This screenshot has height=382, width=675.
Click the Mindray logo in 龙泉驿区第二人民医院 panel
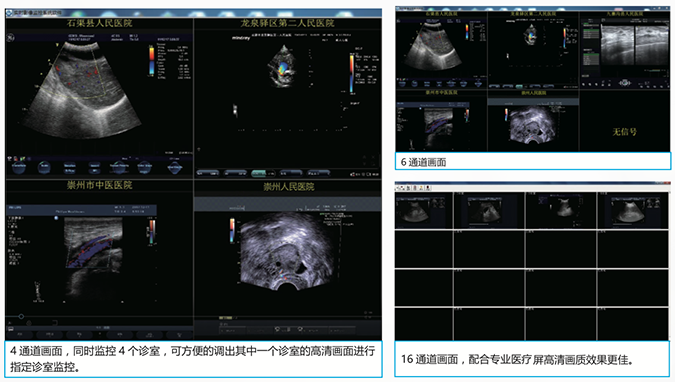[x=241, y=38]
